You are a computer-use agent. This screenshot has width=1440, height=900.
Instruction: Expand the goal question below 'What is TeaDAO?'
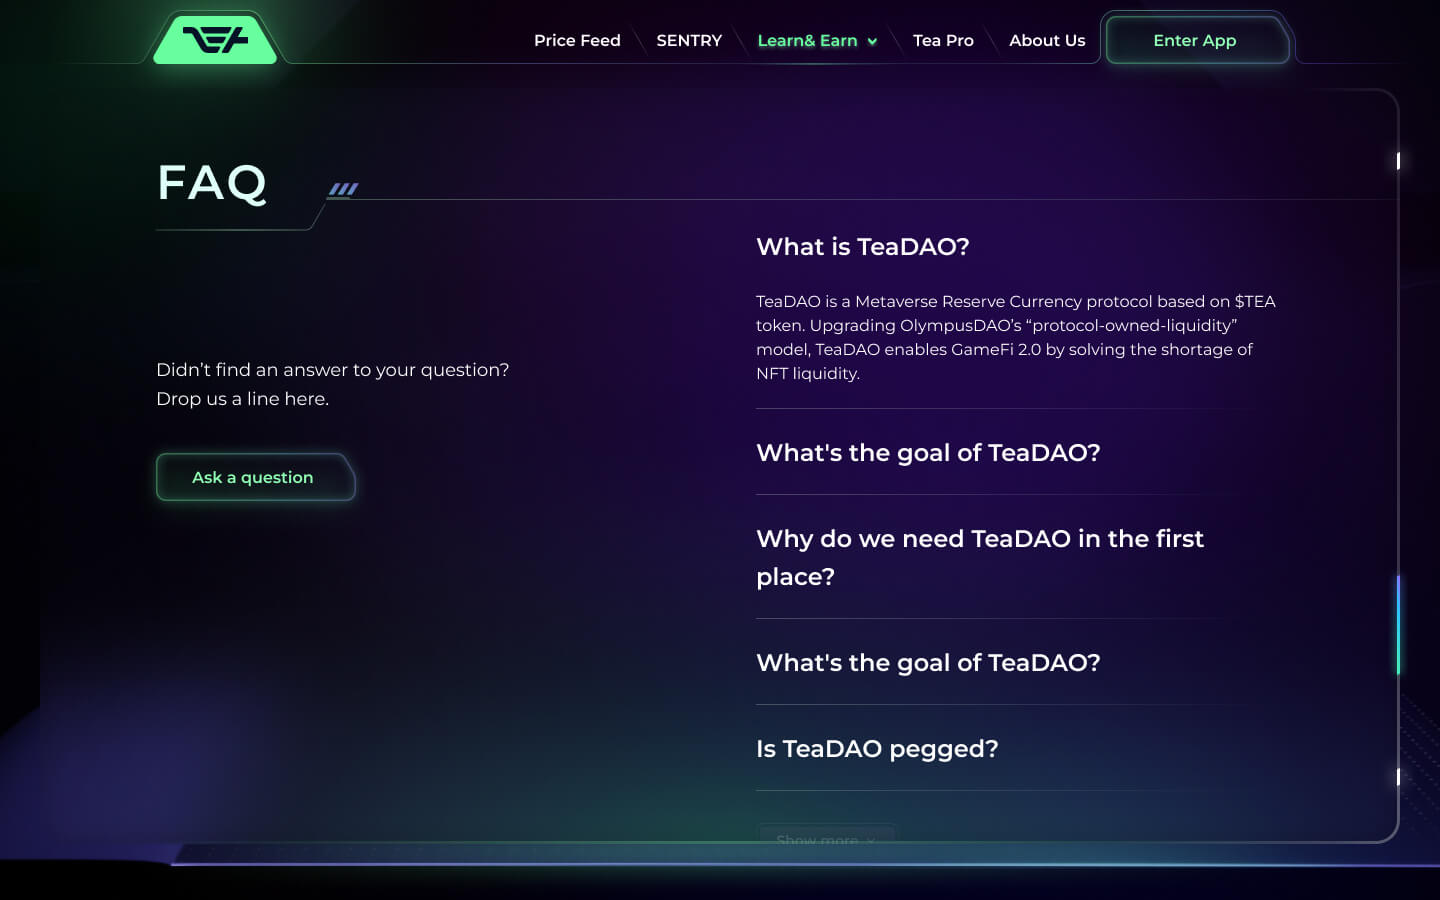(x=928, y=453)
